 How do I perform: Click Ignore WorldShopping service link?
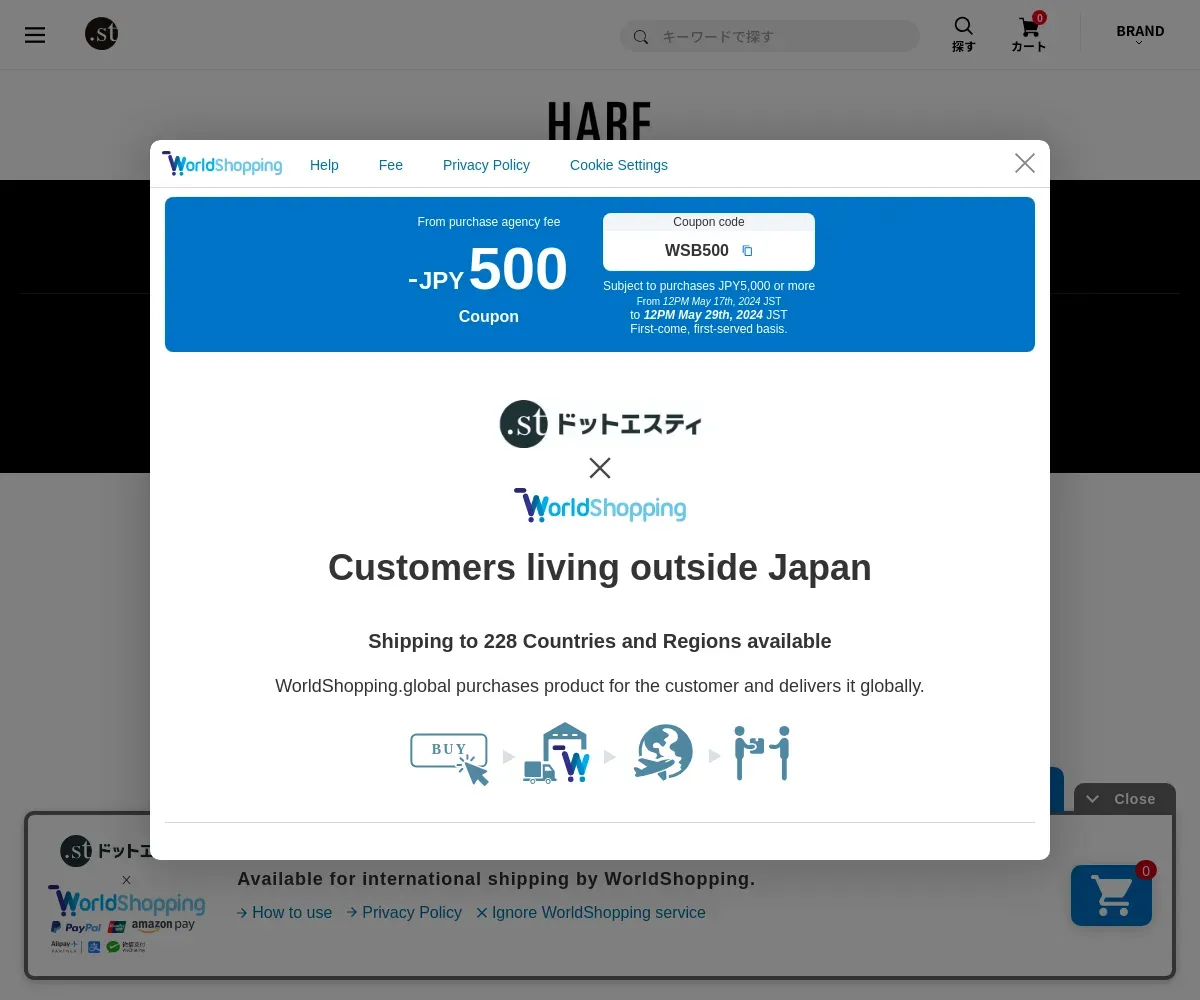pos(591,912)
